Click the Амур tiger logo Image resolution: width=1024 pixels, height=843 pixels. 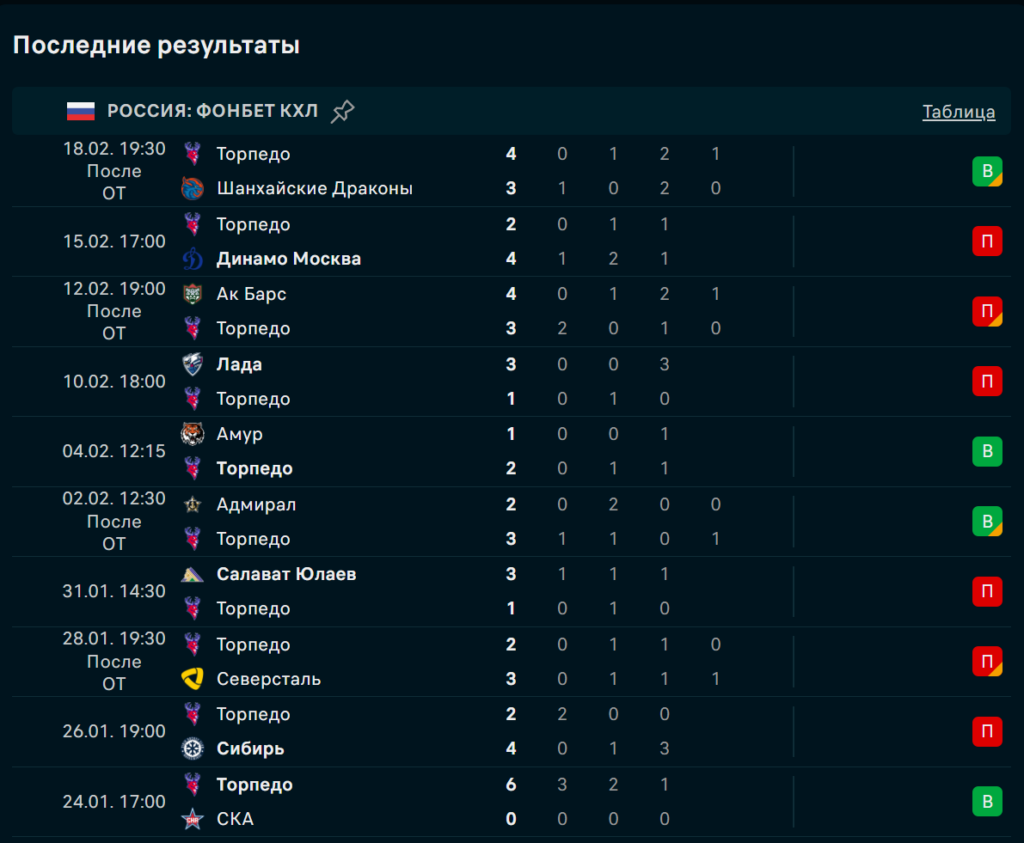[193, 434]
